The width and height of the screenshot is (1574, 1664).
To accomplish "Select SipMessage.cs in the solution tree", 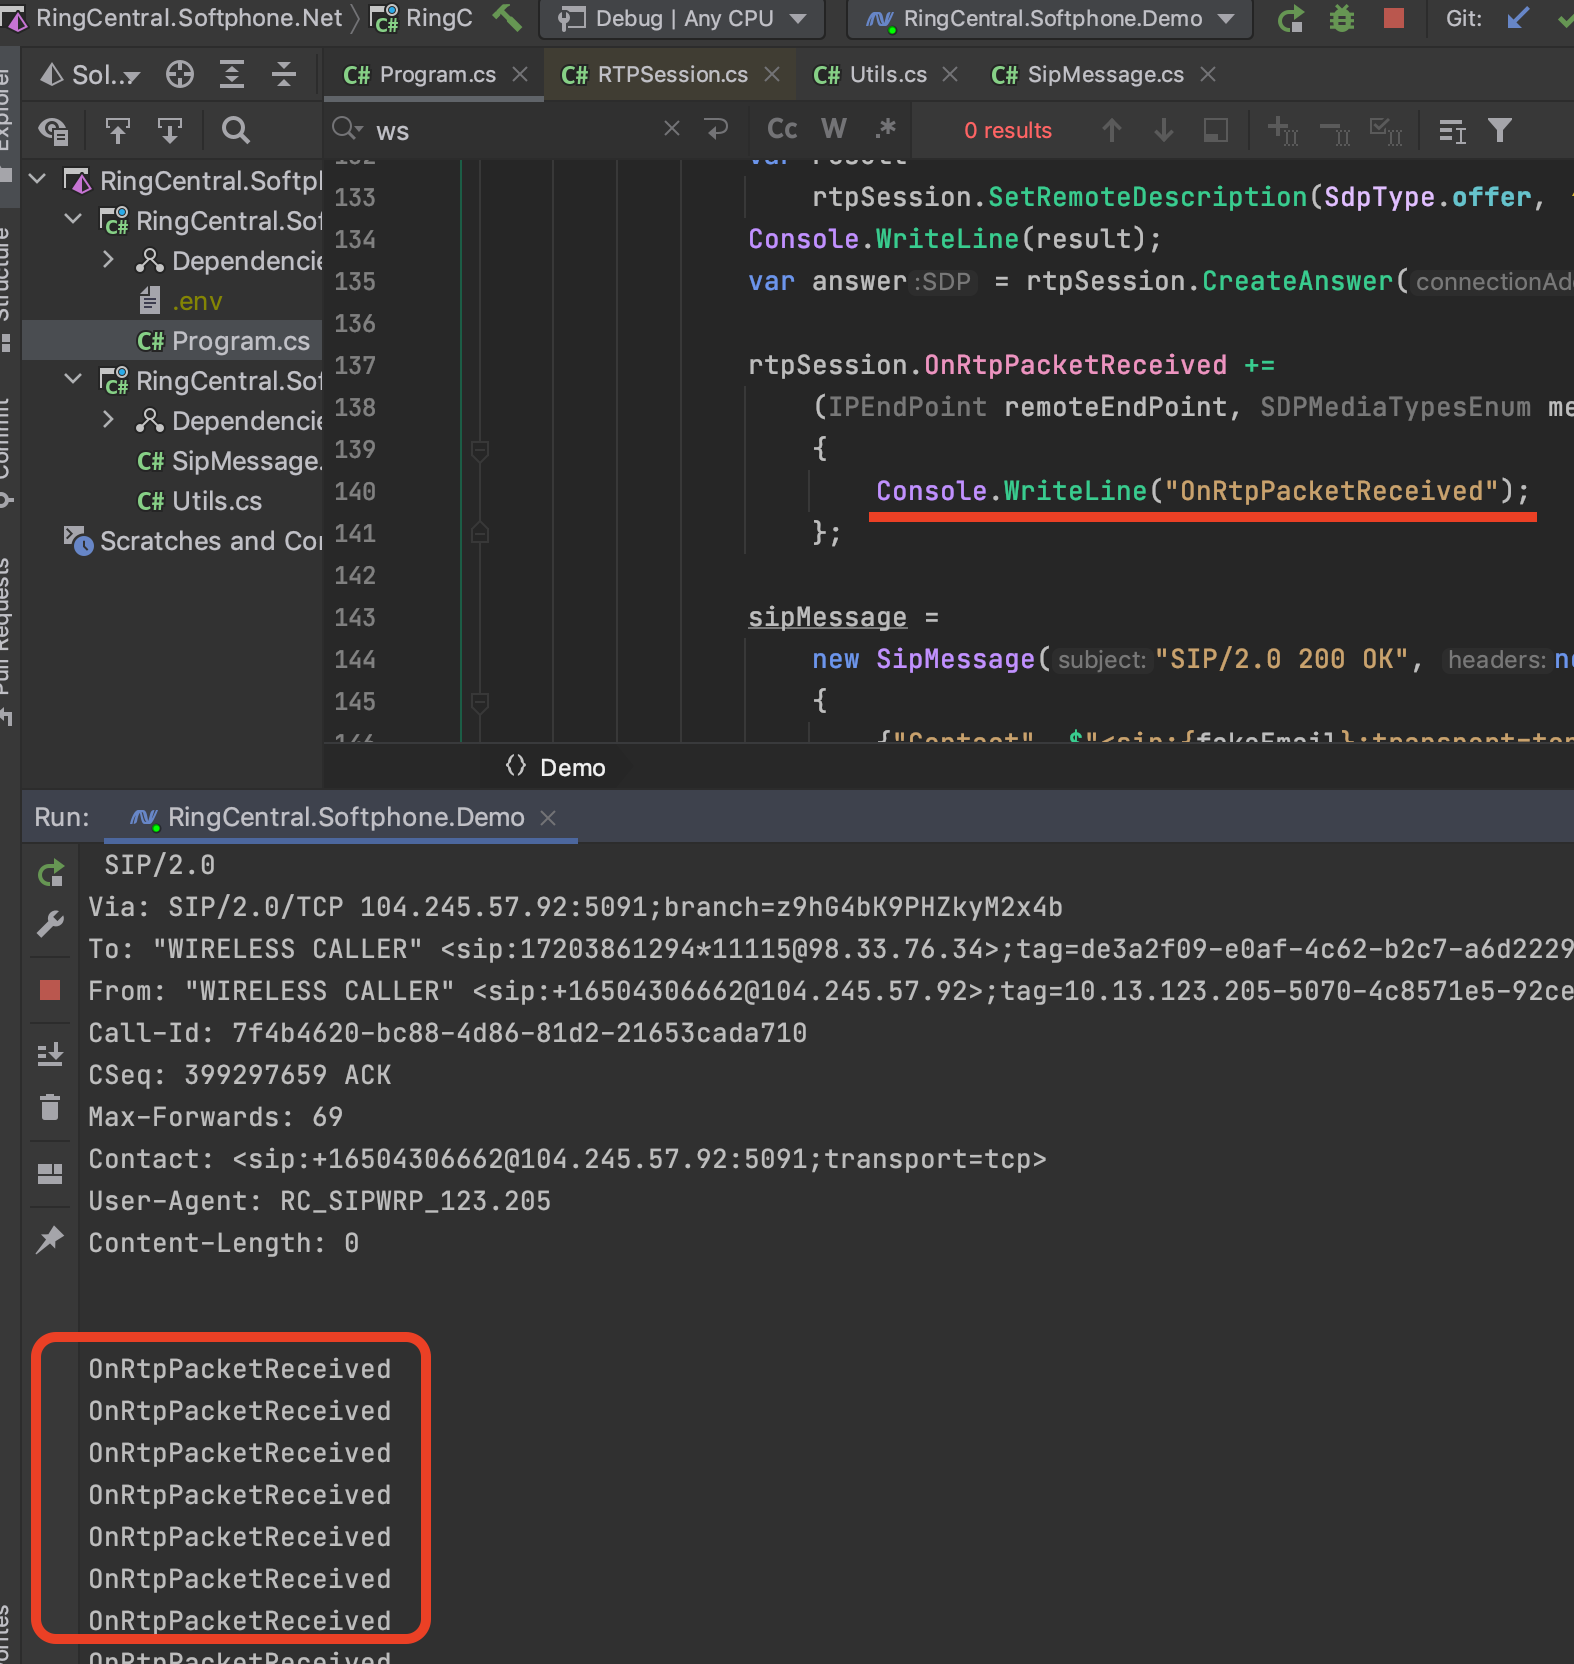I will [x=229, y=461].
